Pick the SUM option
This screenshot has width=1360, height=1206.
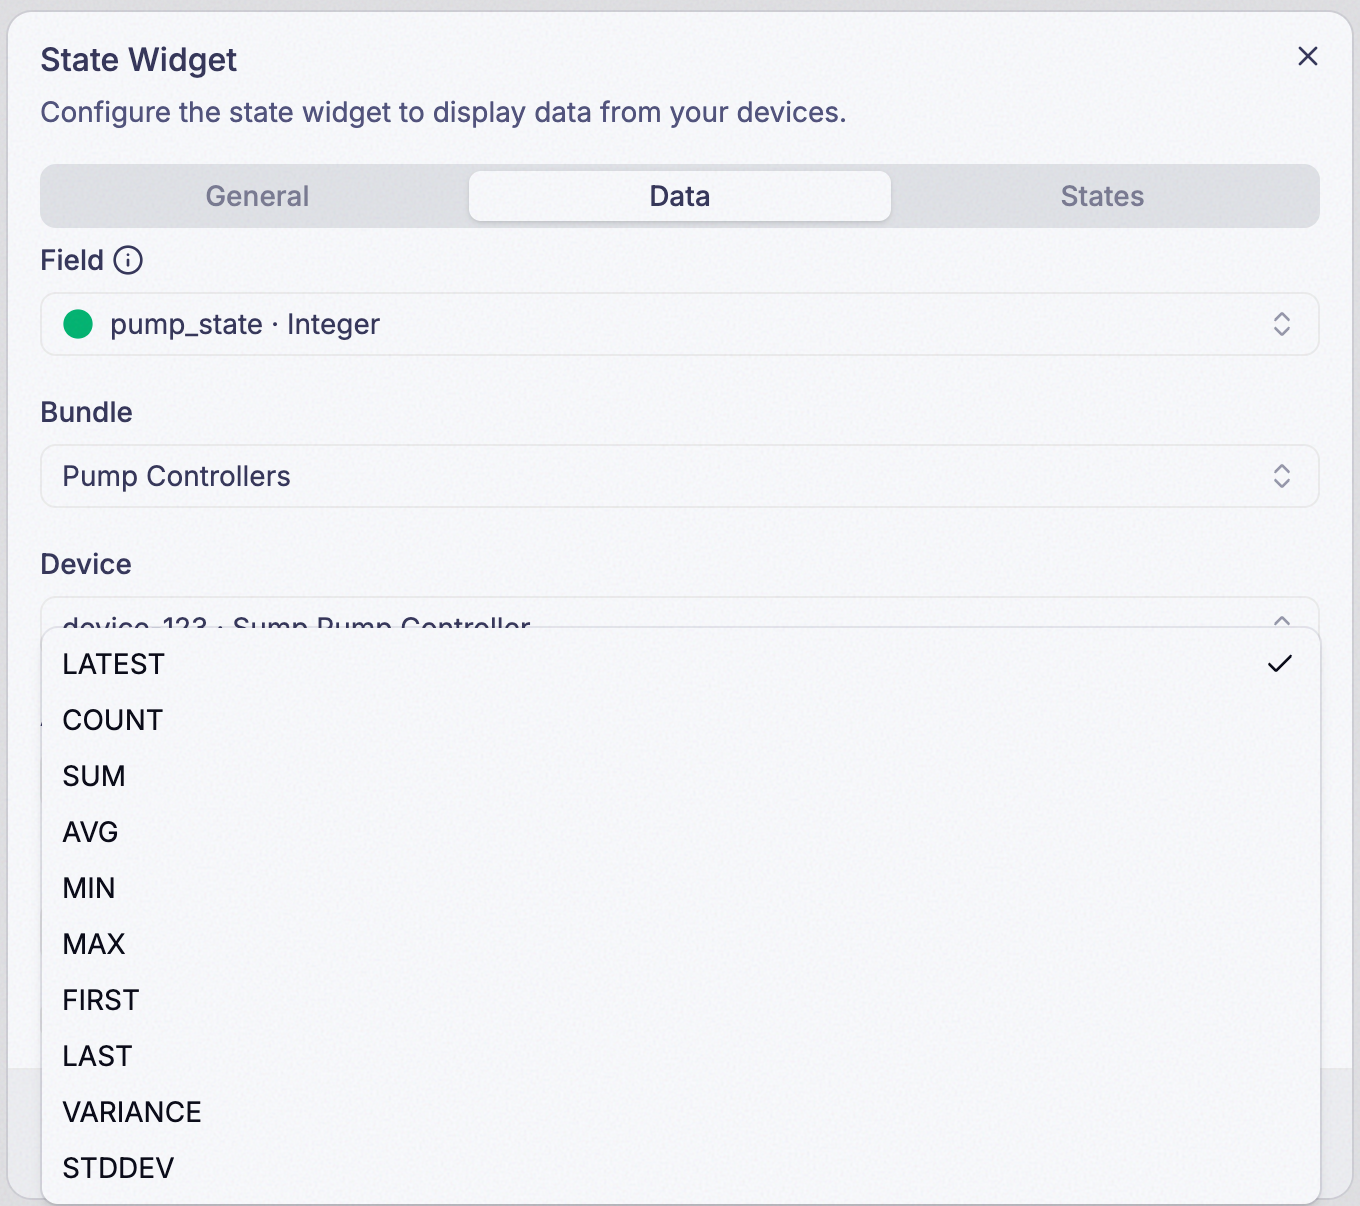click(x=680, y=776)
